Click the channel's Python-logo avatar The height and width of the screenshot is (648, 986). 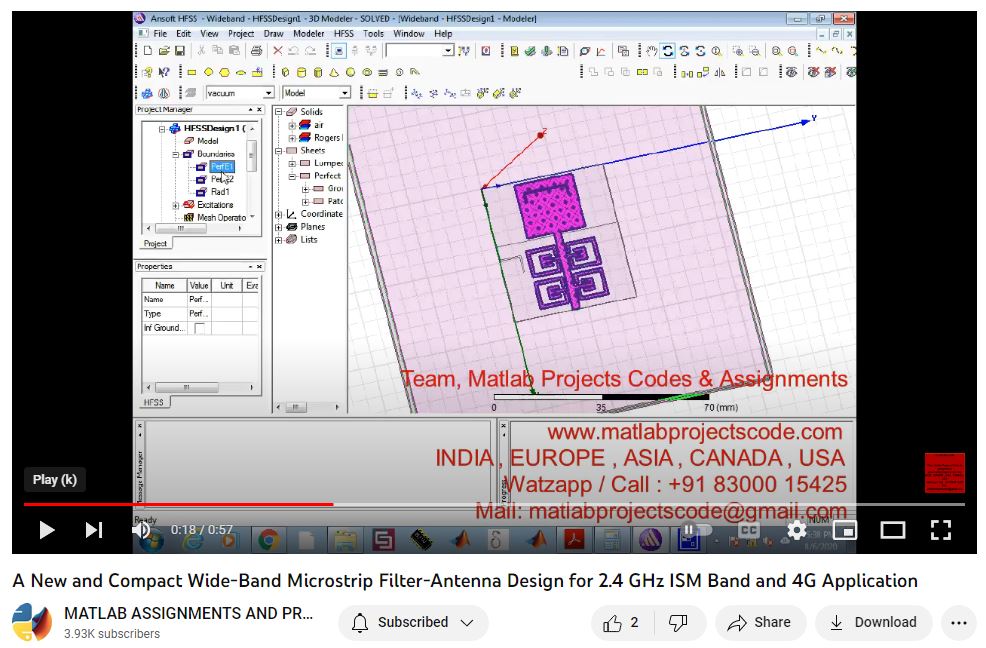[x=32, y=623]
